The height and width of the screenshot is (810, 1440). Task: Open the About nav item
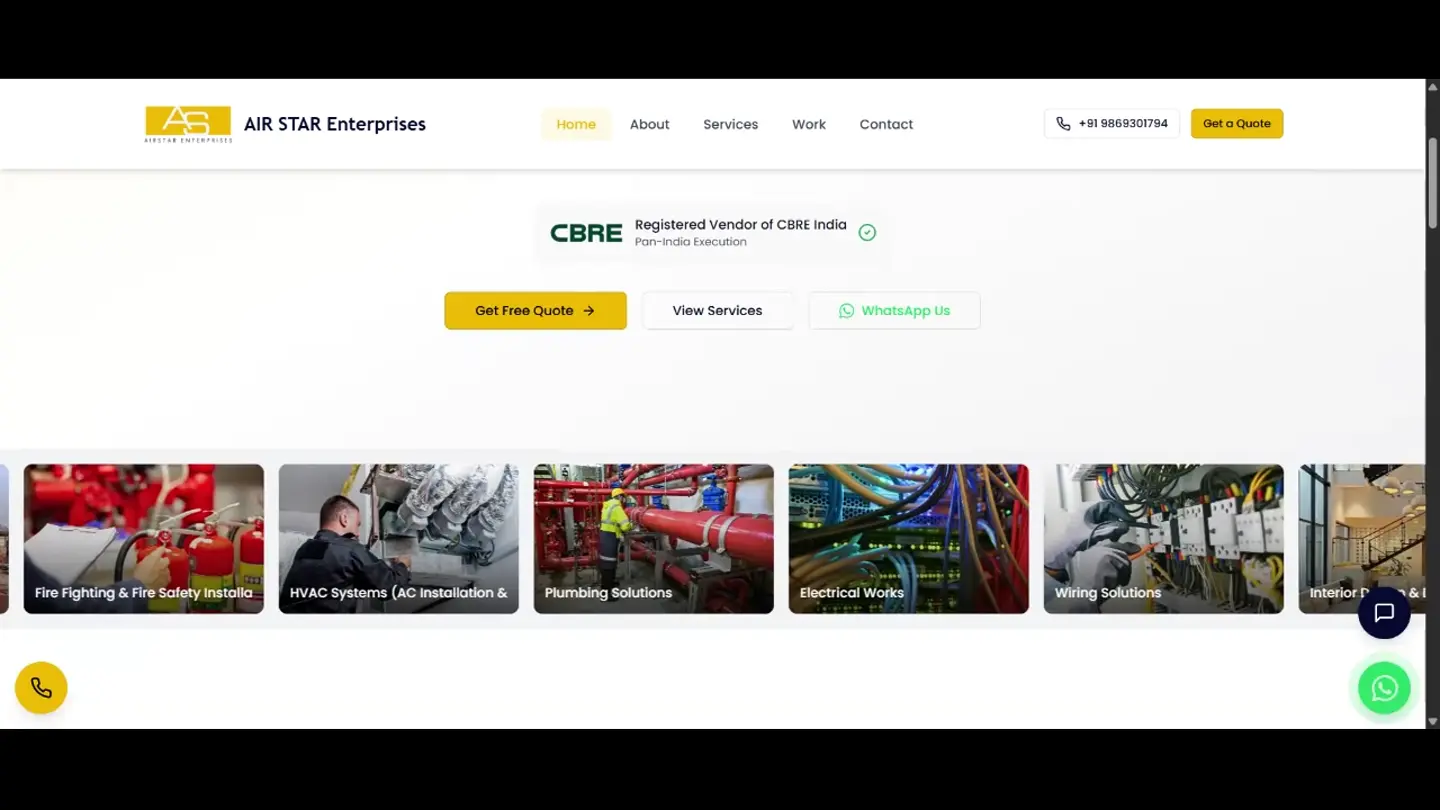tap(649, 124)
